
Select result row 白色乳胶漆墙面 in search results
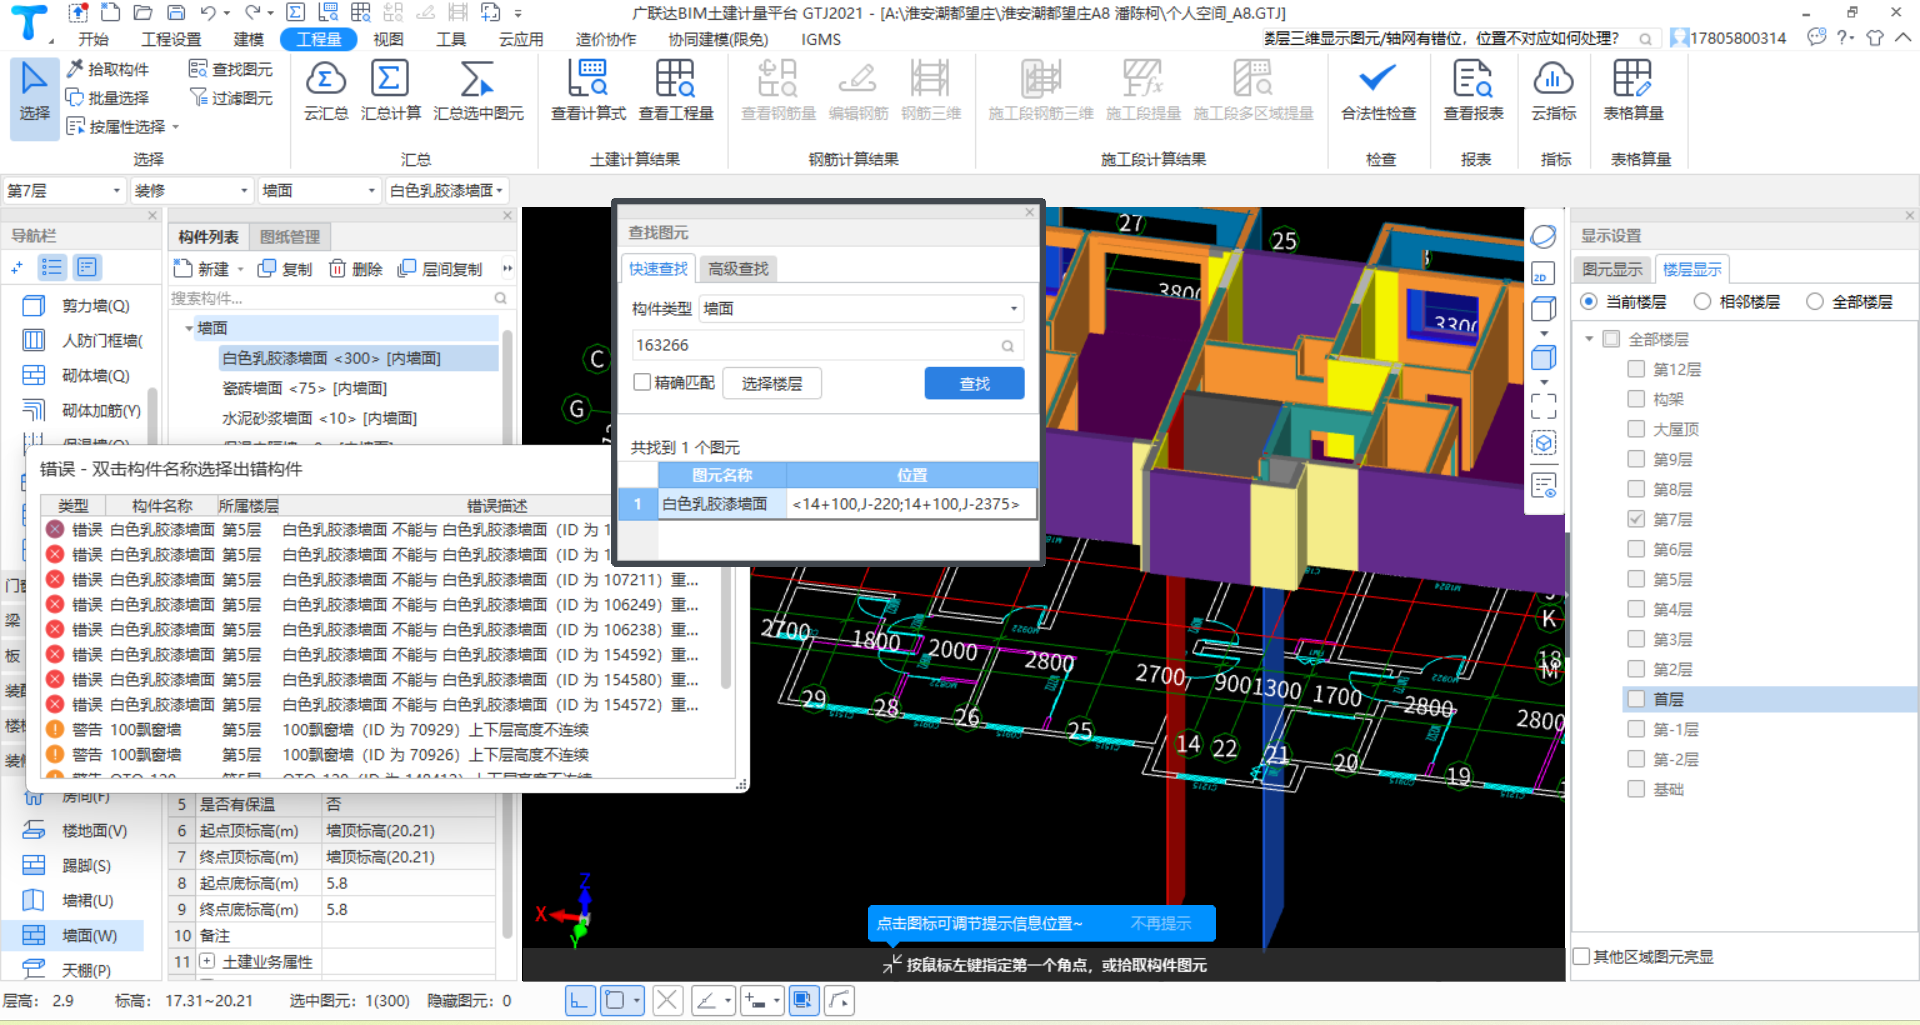(x=828, y=504)
